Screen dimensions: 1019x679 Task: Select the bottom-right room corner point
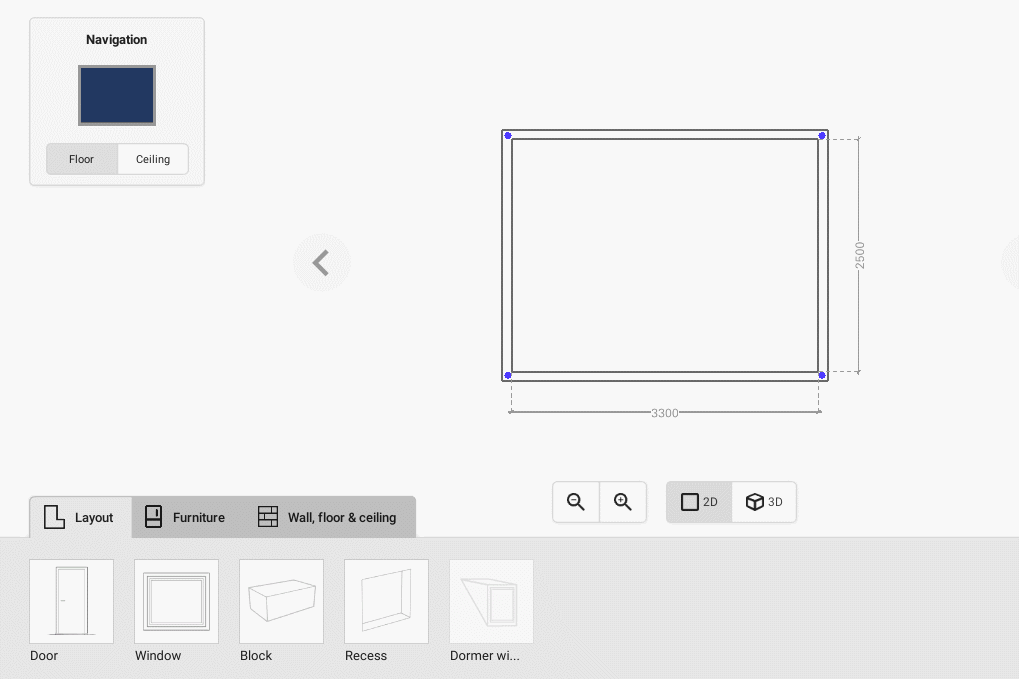822,375
